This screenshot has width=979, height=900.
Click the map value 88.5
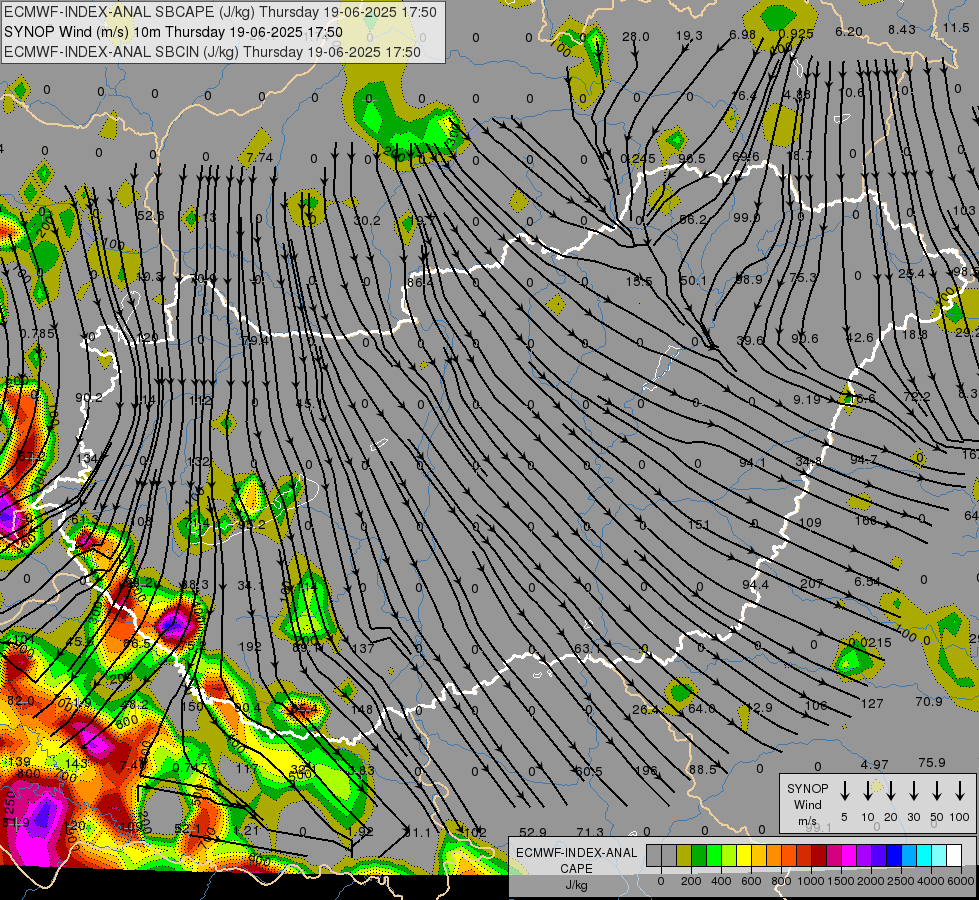click(x=702, y=769)
